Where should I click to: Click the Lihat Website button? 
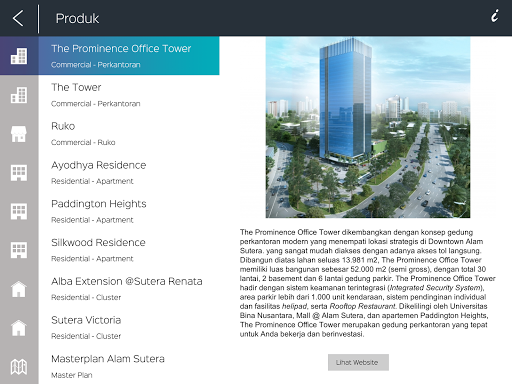coord(358,362)
